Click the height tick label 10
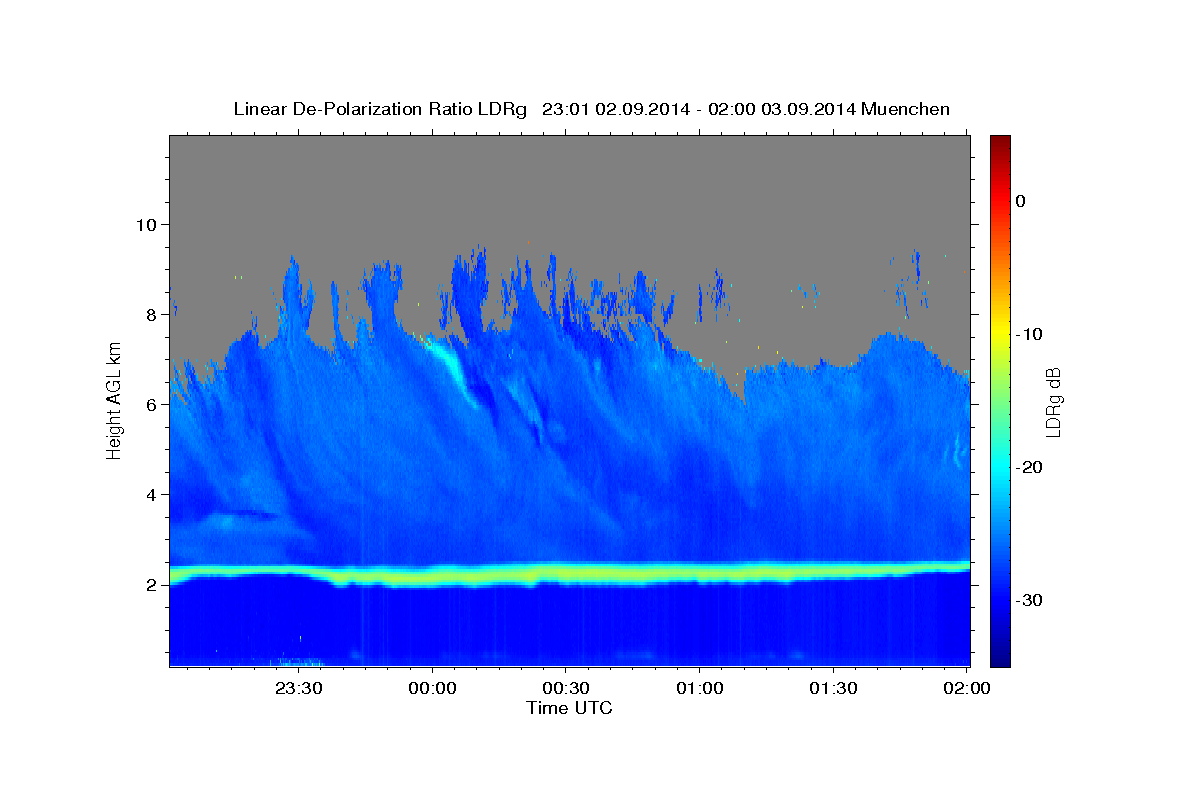 click(x=145, y=224)
